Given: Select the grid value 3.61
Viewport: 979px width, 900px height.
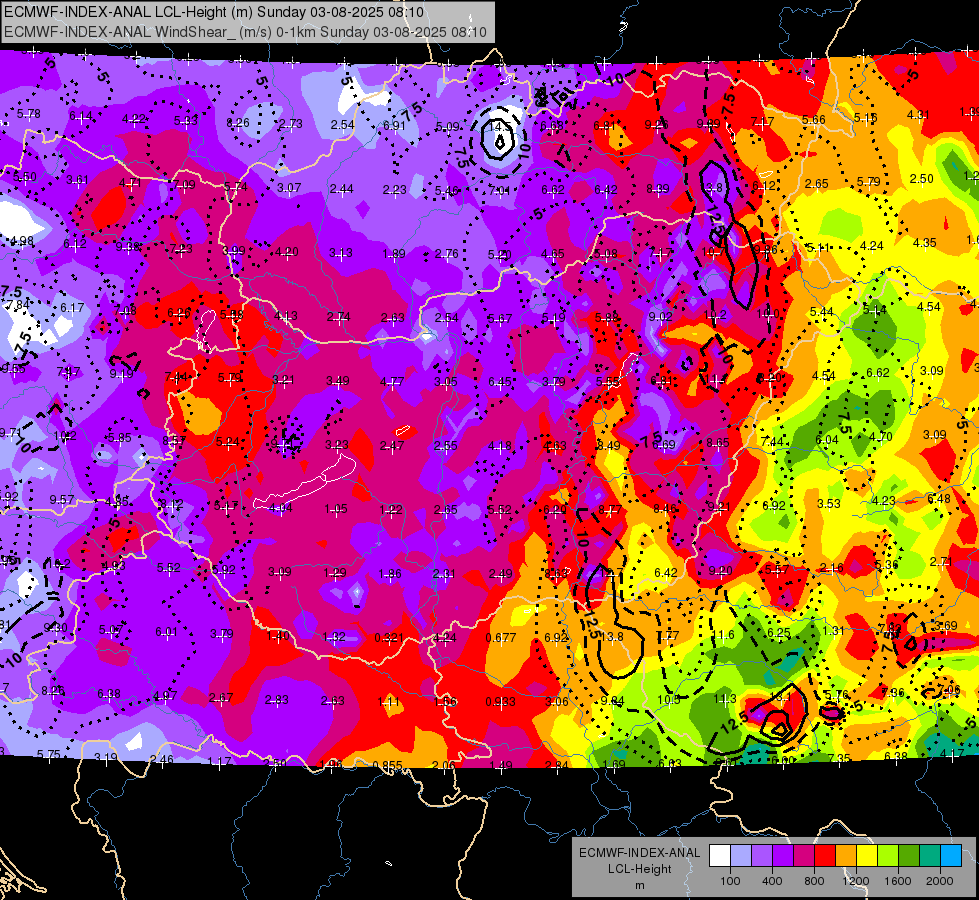Looking at the screenshot, I should [77, 180].
